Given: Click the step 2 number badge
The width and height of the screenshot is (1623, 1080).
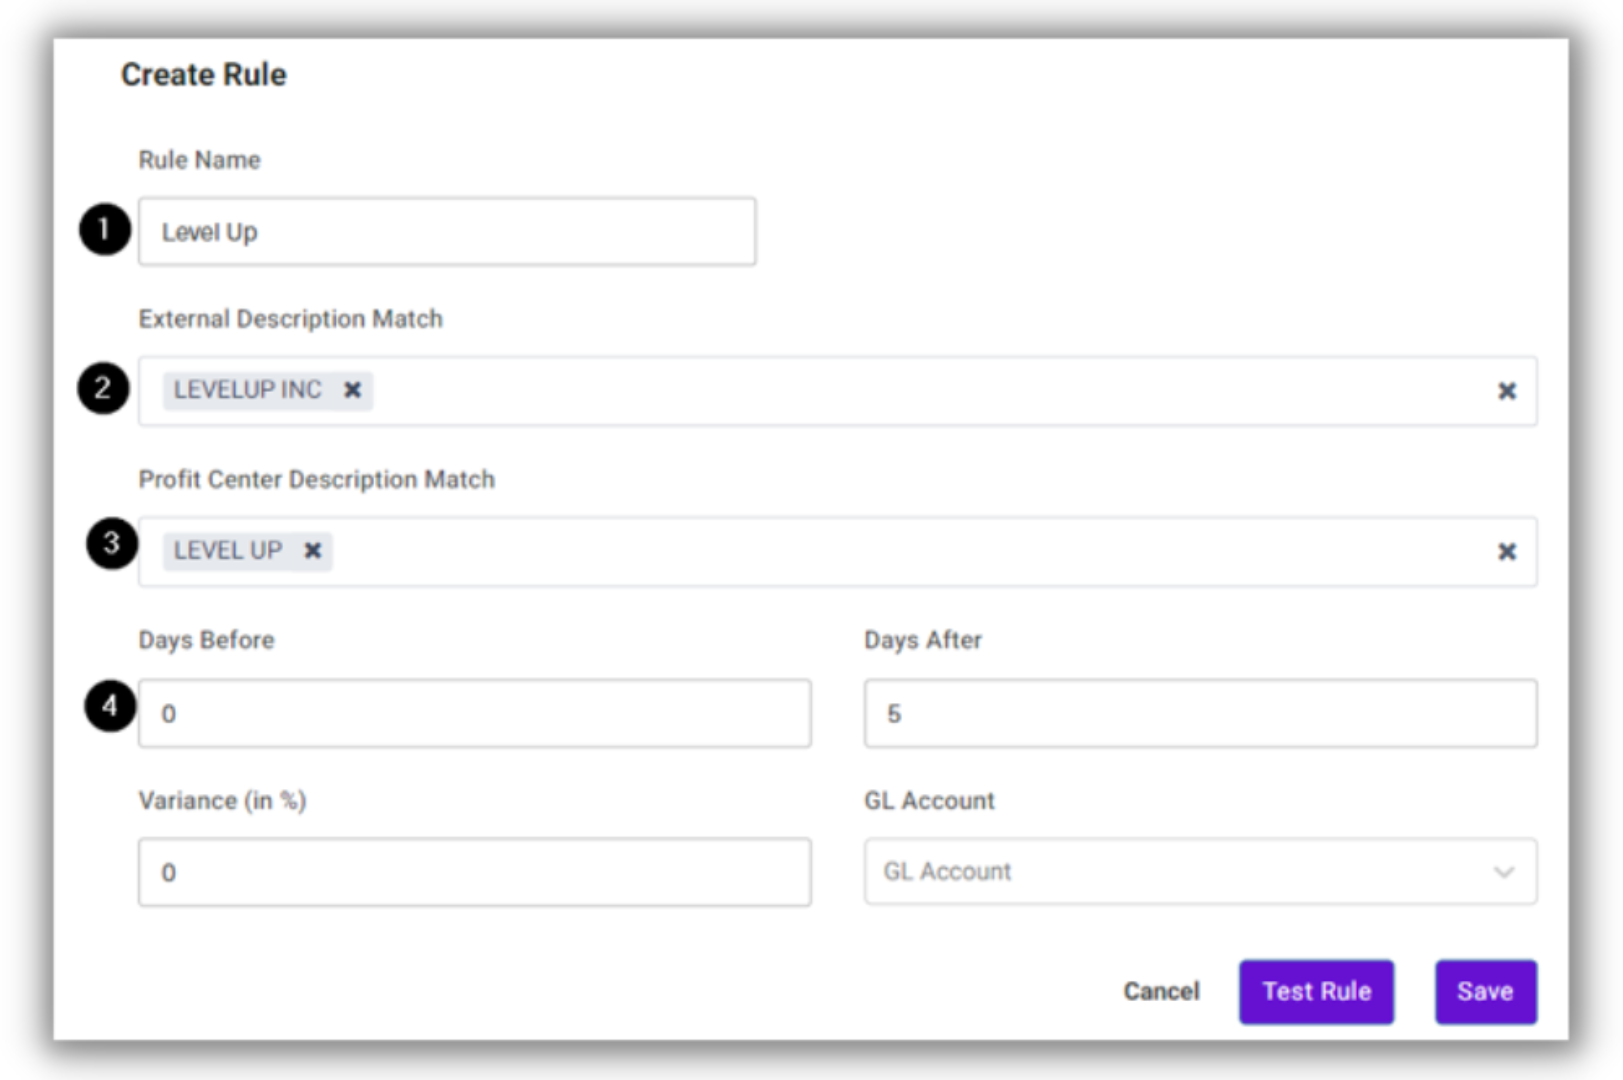Looking at the screenshot, I should [x=103, y=388].
